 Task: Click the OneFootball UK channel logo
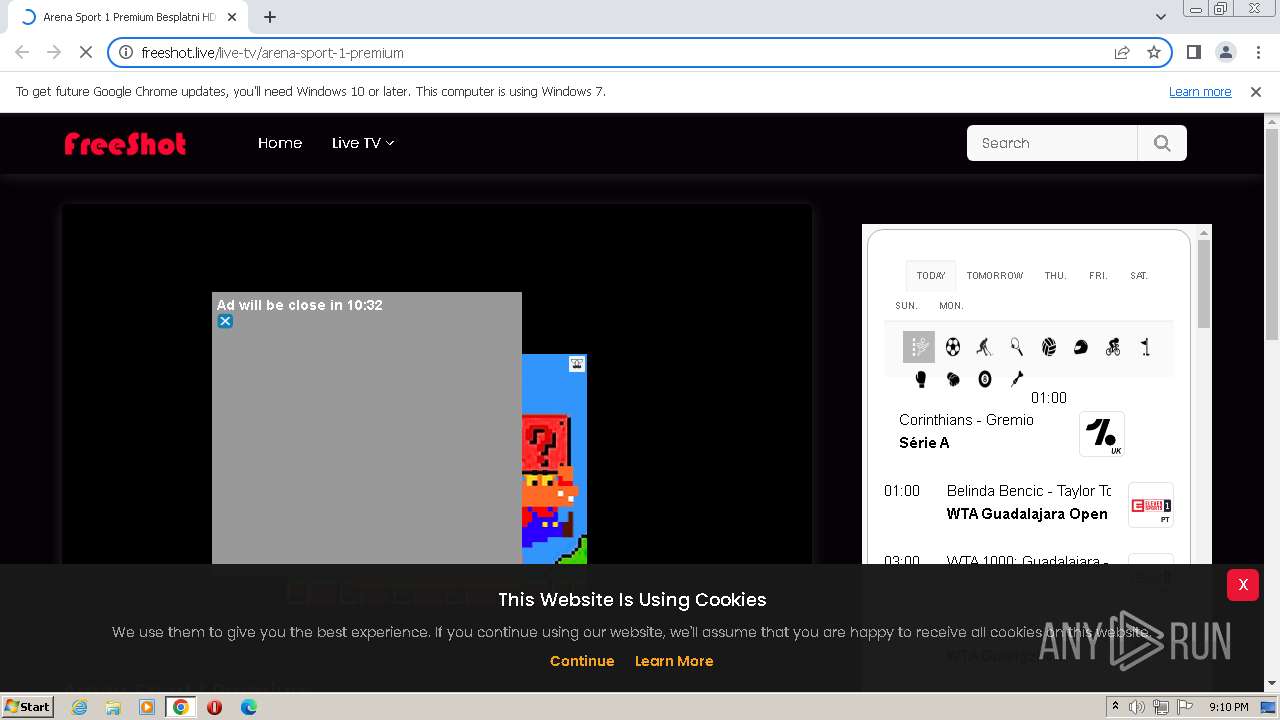(x=1102, y=434)
